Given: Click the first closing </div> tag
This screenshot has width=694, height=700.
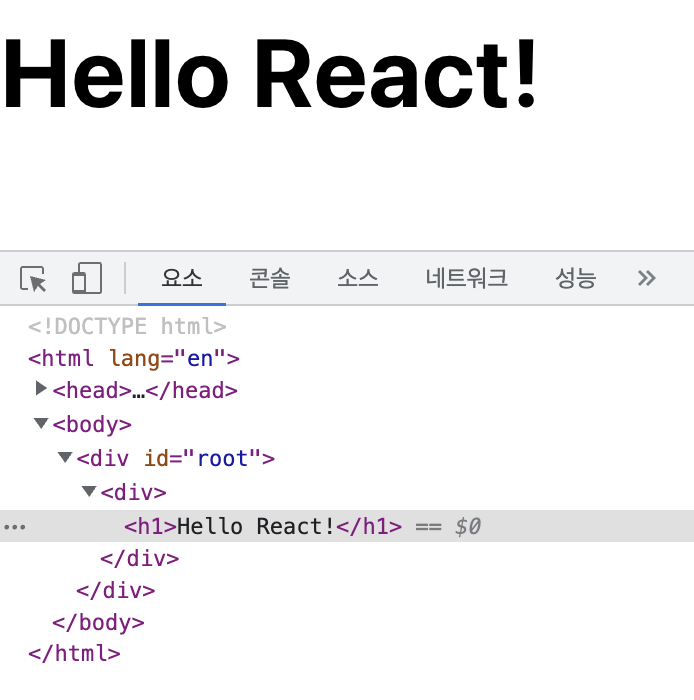Looking at the screenshot, I should tap(140, 558).
